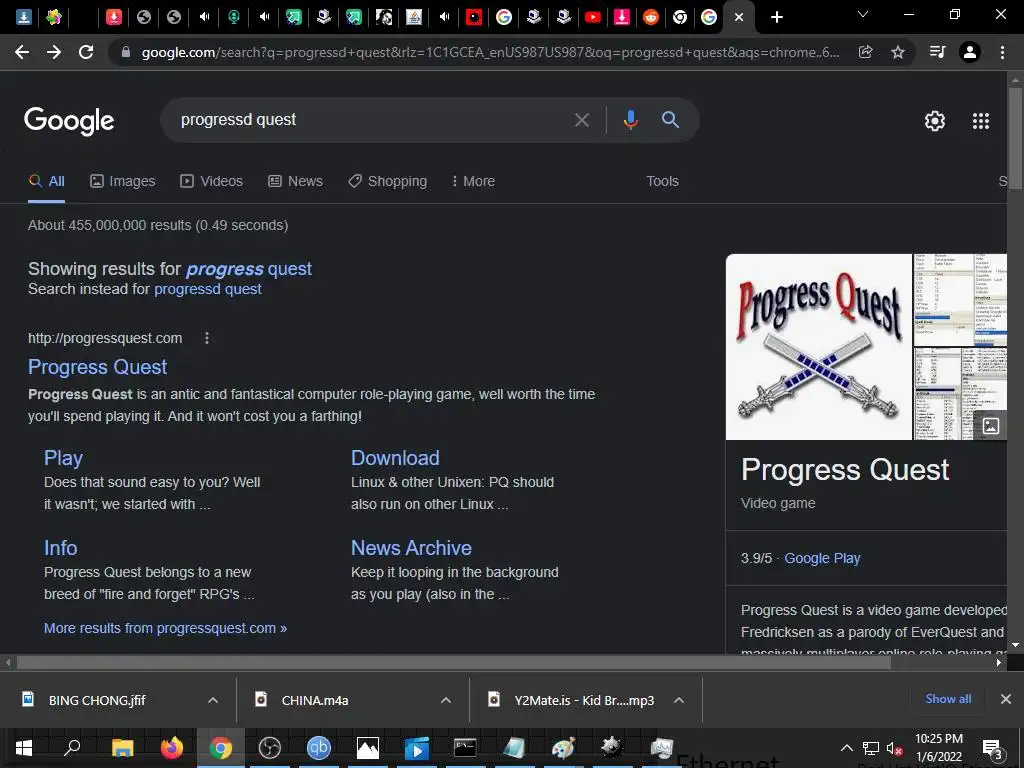
Task: Switch to News results
Action: (295, 182)
